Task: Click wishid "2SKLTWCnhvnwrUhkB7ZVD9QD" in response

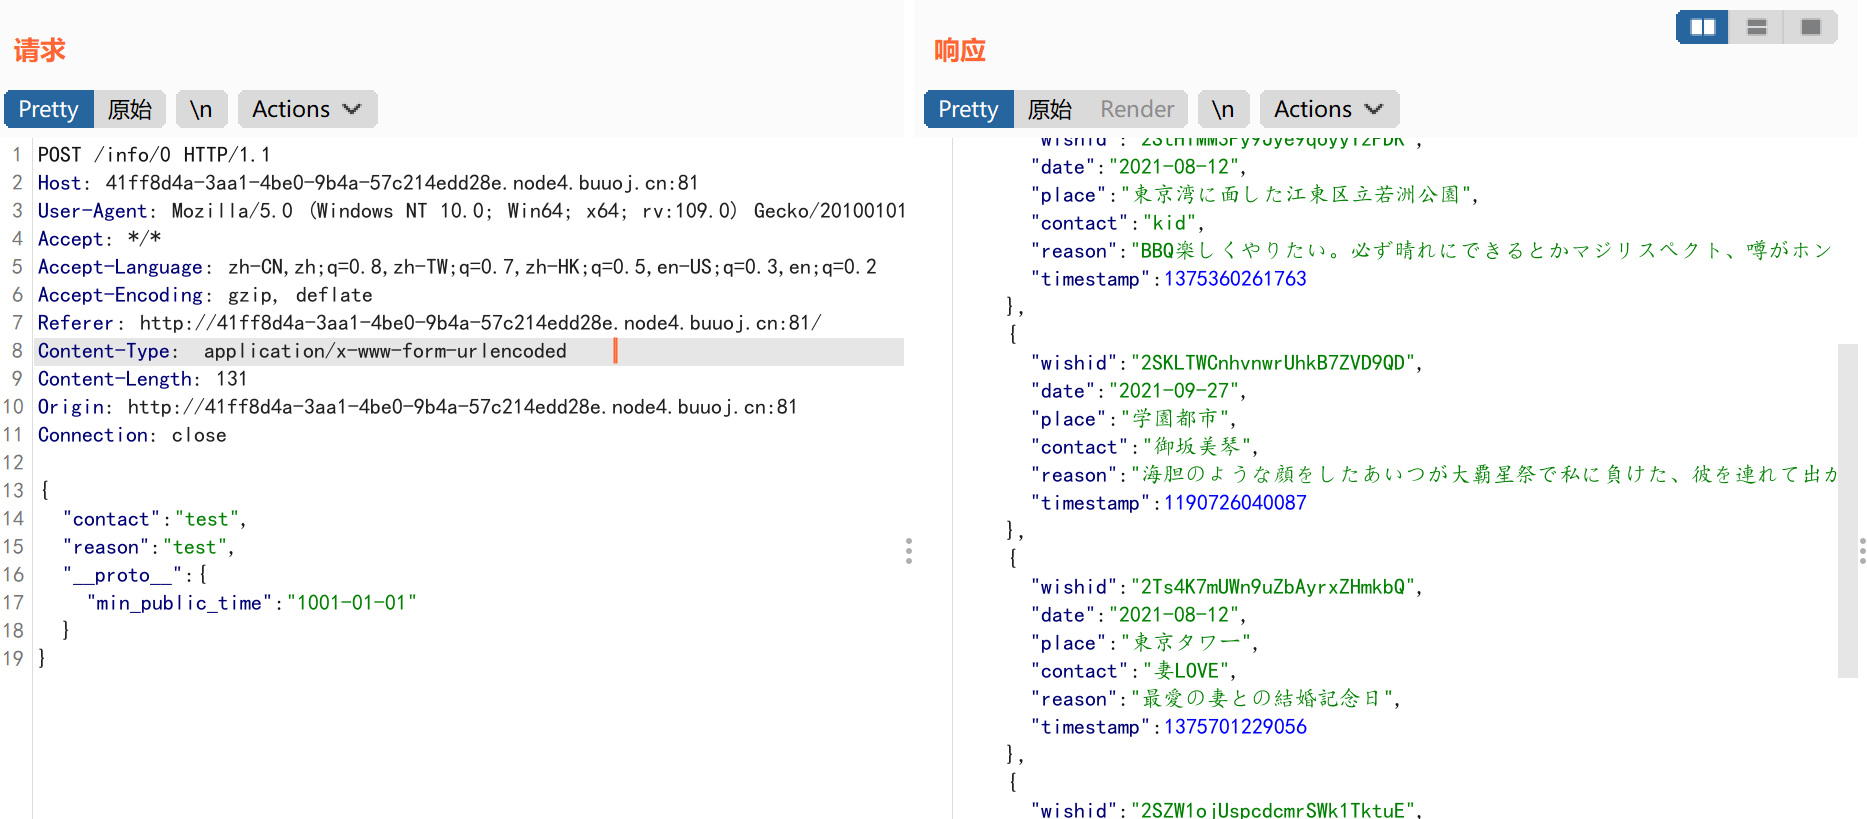Action: point(1275,363)
